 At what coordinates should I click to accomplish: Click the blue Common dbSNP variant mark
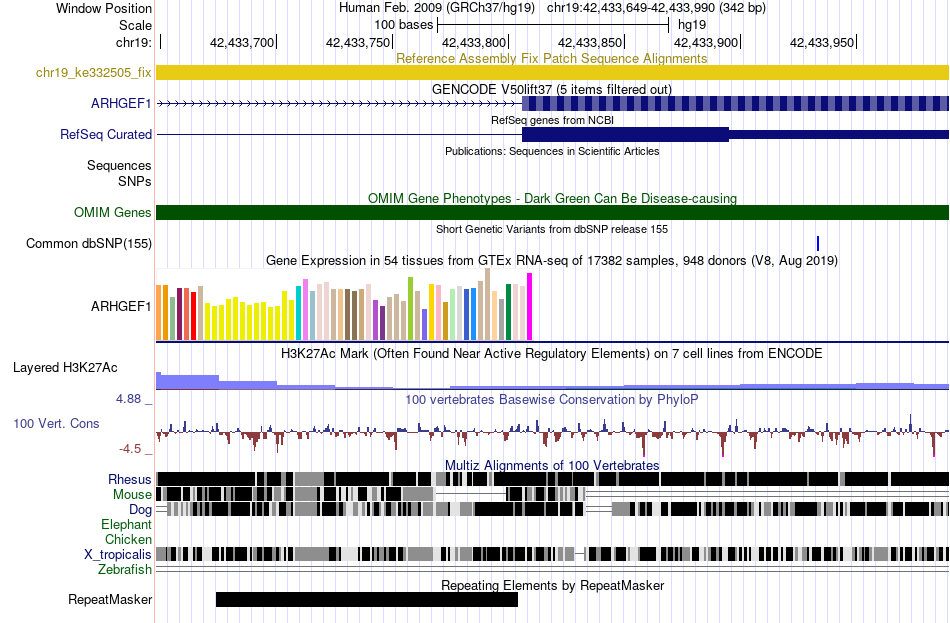click(818, 244)
